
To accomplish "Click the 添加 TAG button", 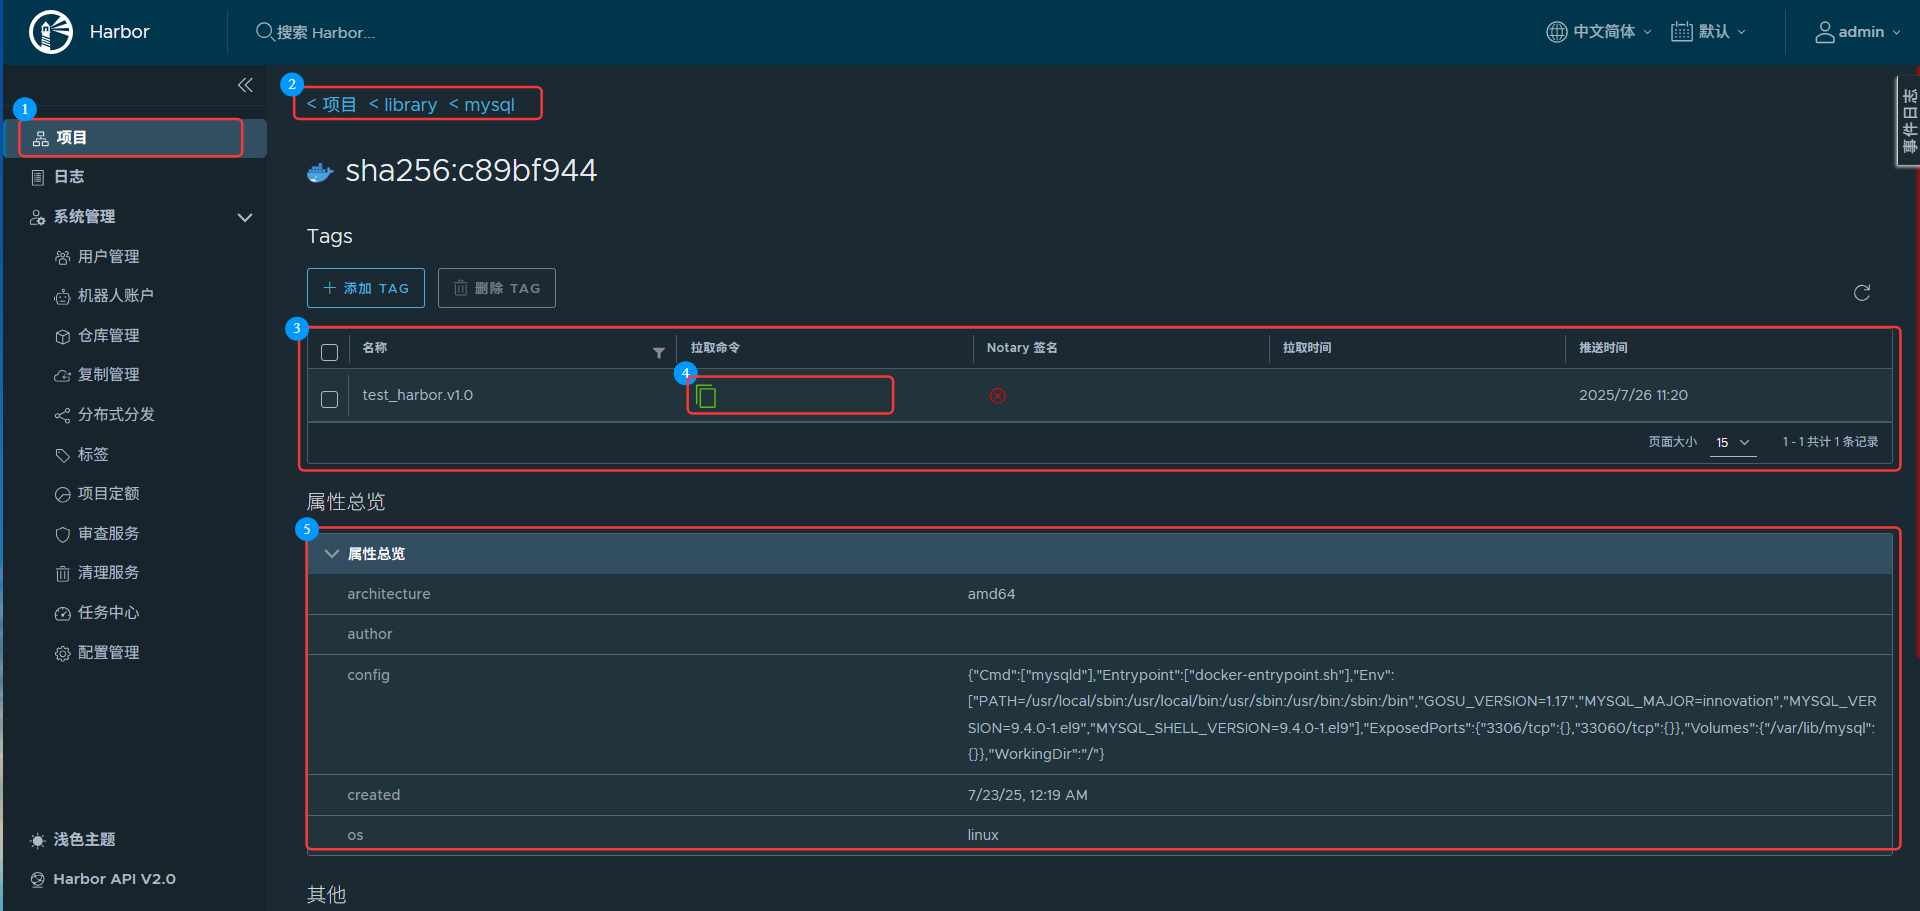I will click(366, 288).
